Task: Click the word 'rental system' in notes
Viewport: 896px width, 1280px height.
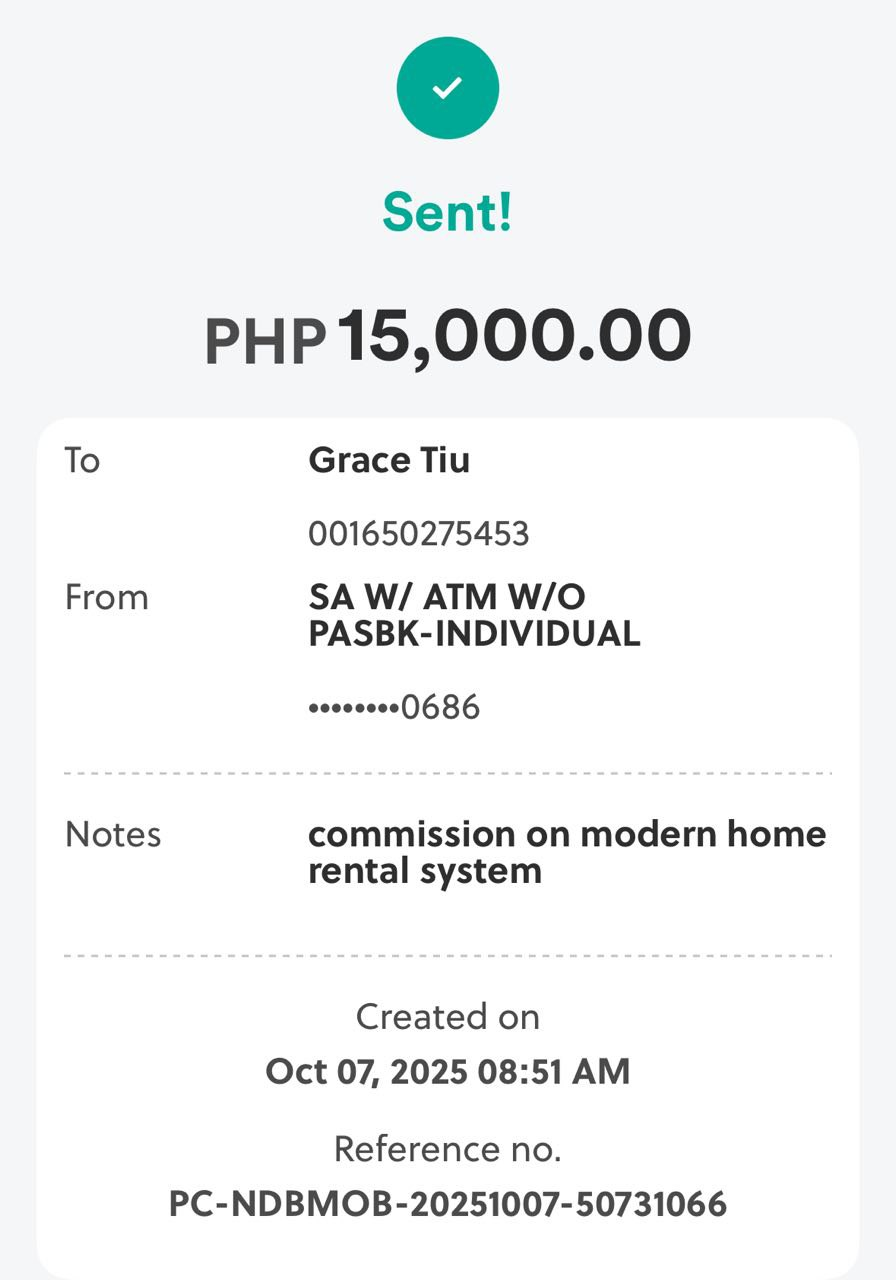Action: 424,871
